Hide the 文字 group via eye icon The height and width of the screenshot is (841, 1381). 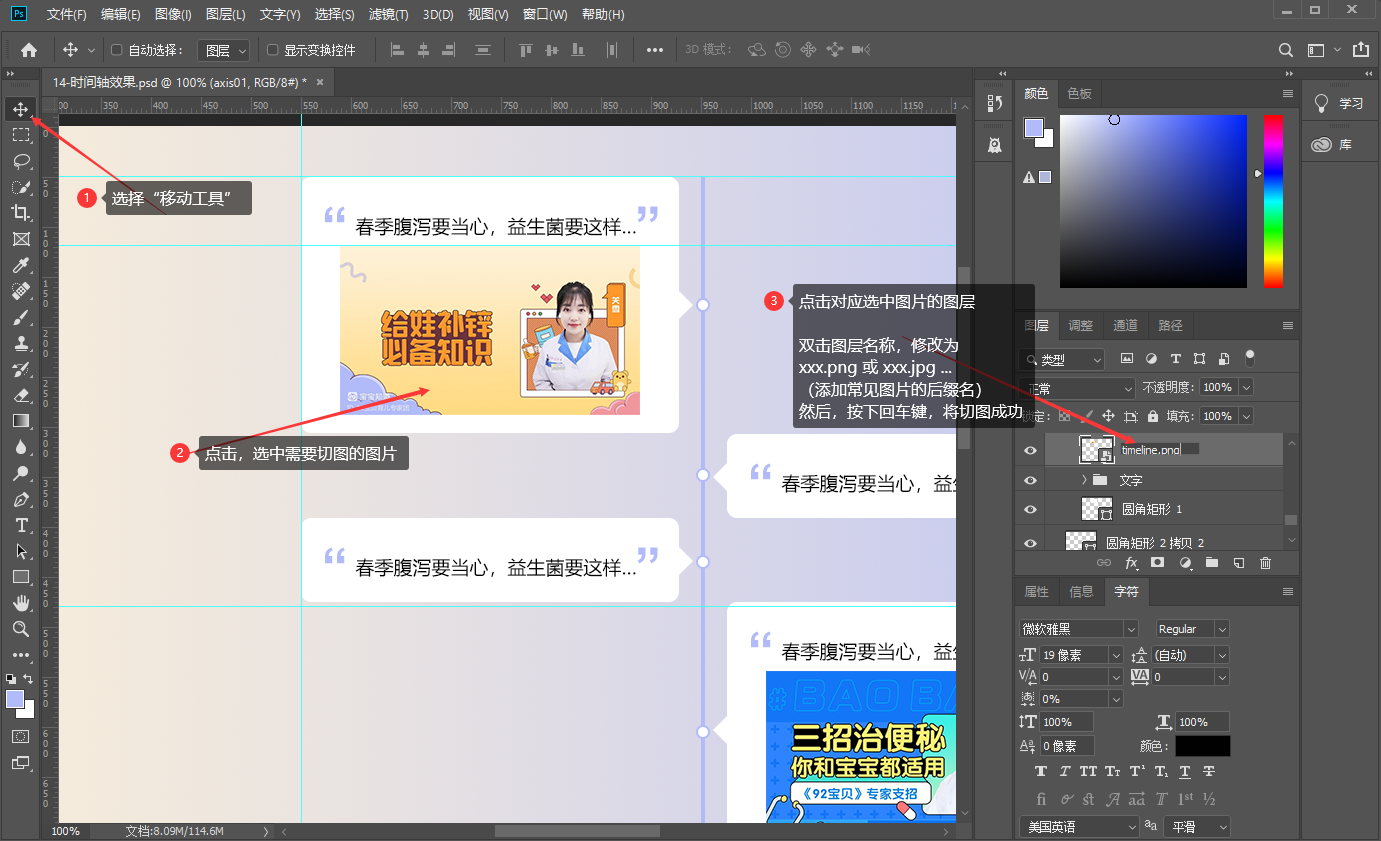click(x=1031, y=480)
